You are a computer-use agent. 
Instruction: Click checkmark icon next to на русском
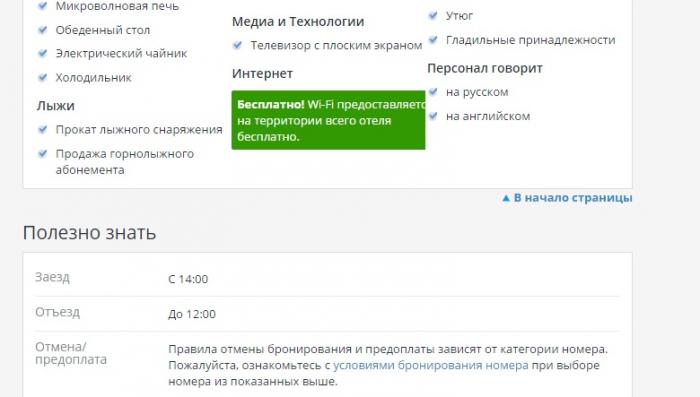[433, 92]
